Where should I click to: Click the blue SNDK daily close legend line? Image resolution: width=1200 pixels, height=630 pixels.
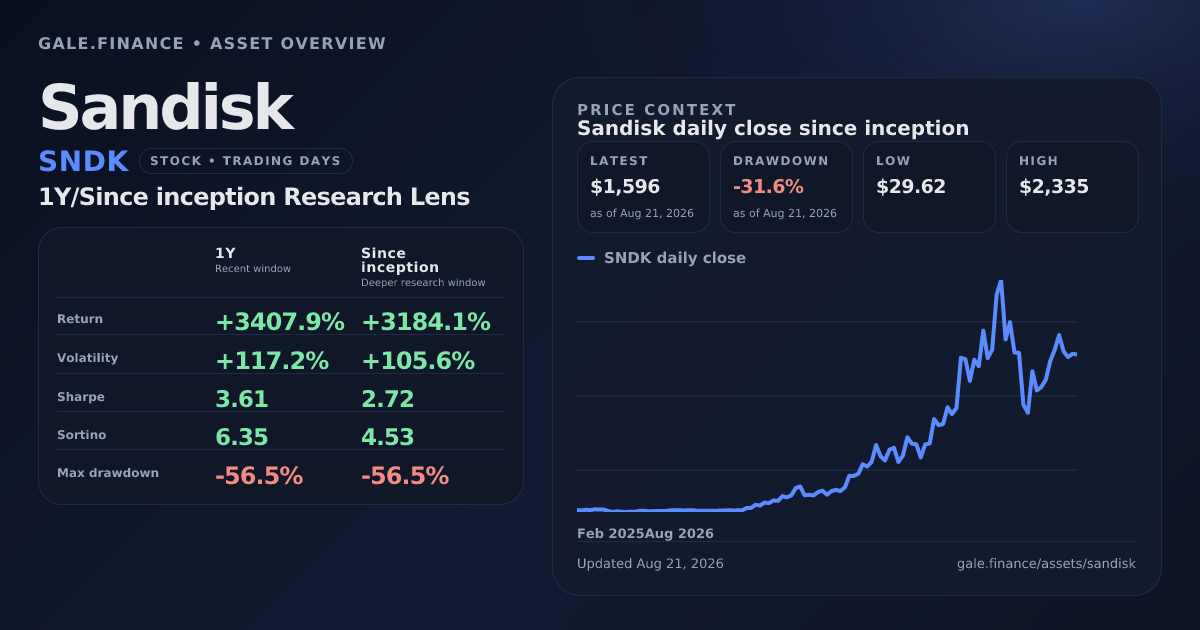(586, 258)
